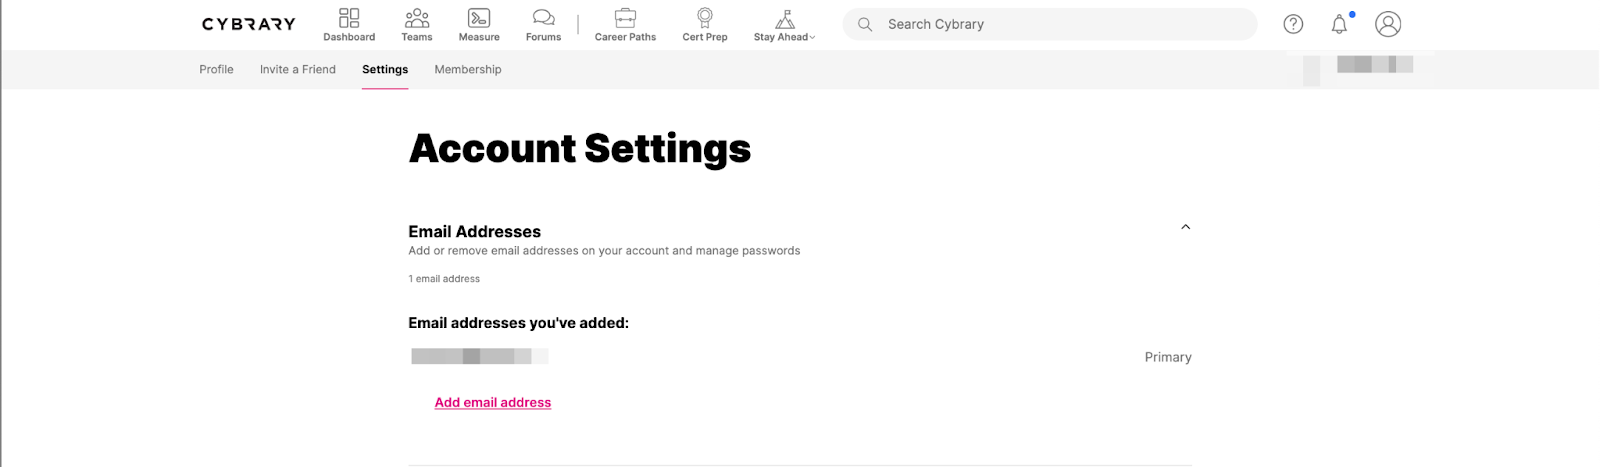1600x467 pixels.
Task: Click the "1 email address" text
Action: 444,279
